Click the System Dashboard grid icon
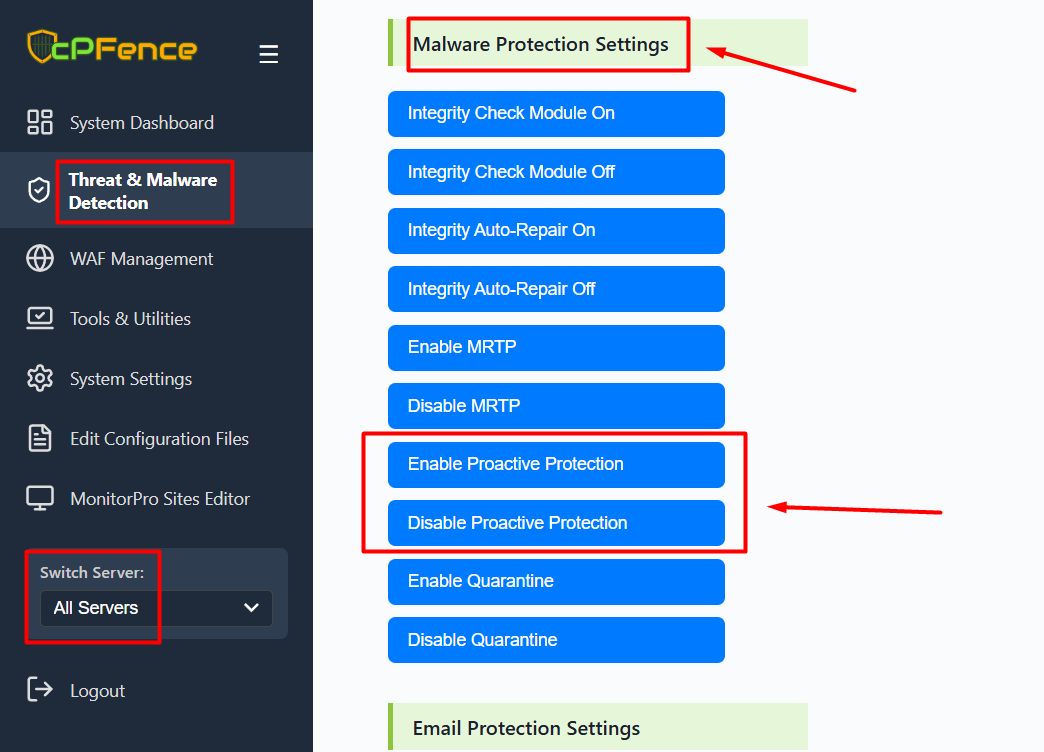The width and height of the screenshot is (1044, 752). pos(40,123)
